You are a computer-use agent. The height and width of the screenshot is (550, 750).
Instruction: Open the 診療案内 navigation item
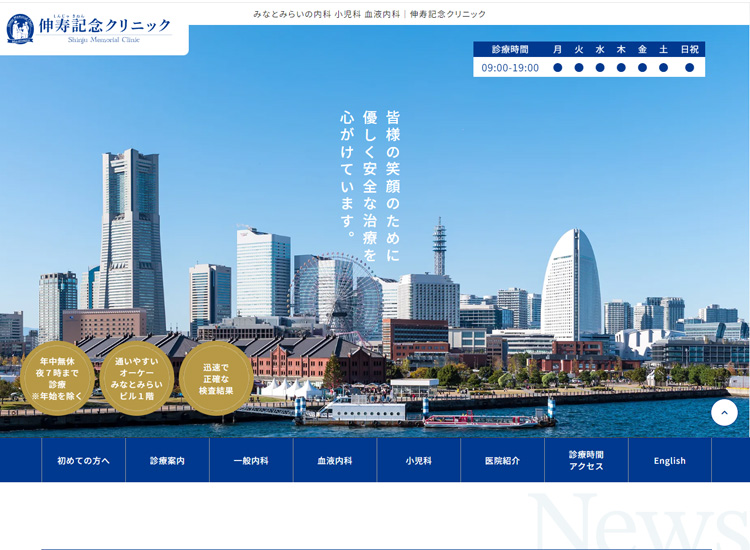click(167, 461)
